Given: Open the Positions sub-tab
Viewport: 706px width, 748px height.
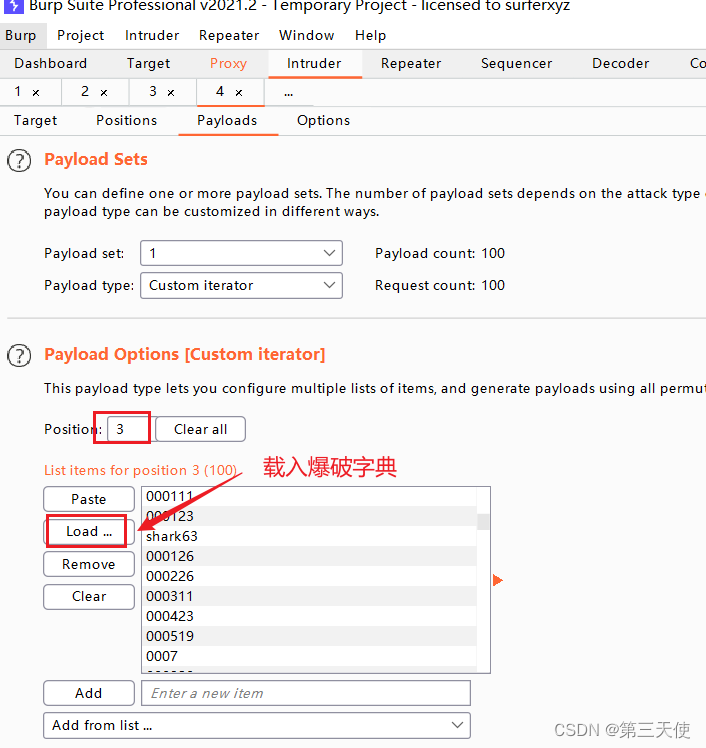Looking at the screenshot, I should [126, 121].
